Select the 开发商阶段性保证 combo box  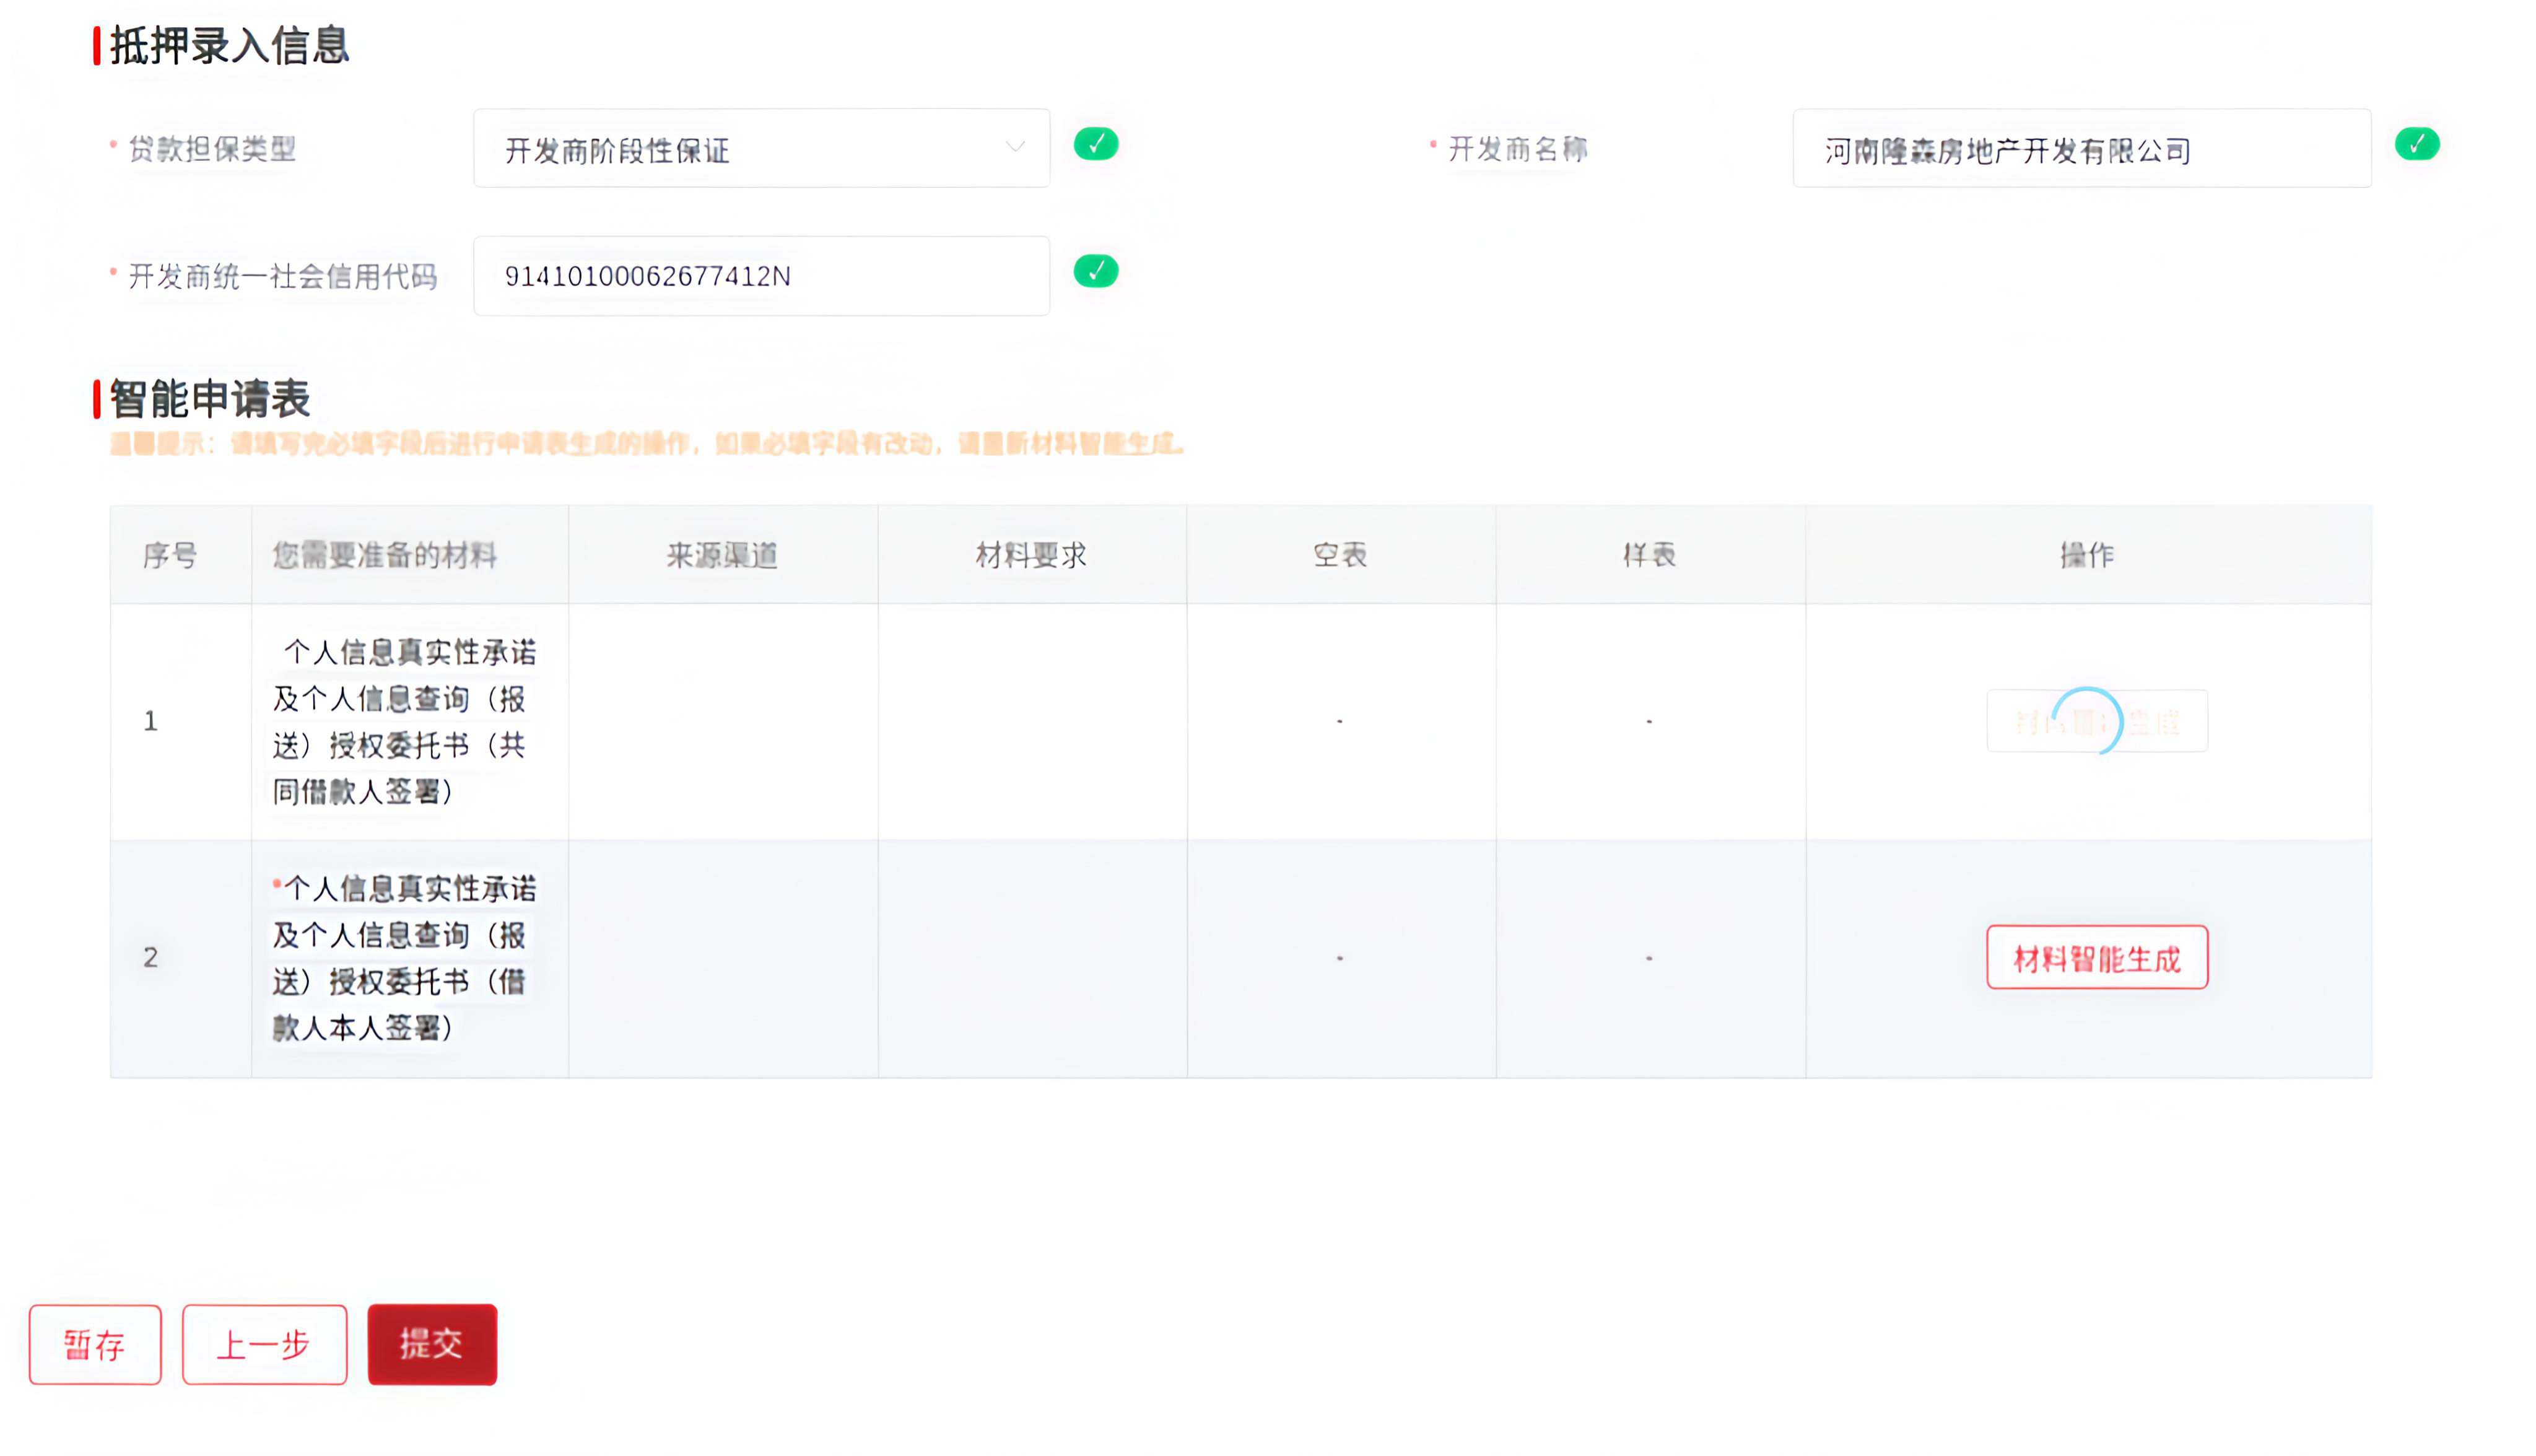point(740,149)
